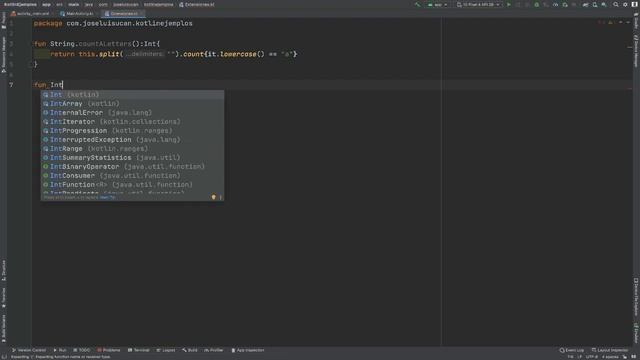The width and height of the screenshot is (640, 360).
Task: Select IntArray (kotlin) completion suggestion
Action: [x=132, y=104]
